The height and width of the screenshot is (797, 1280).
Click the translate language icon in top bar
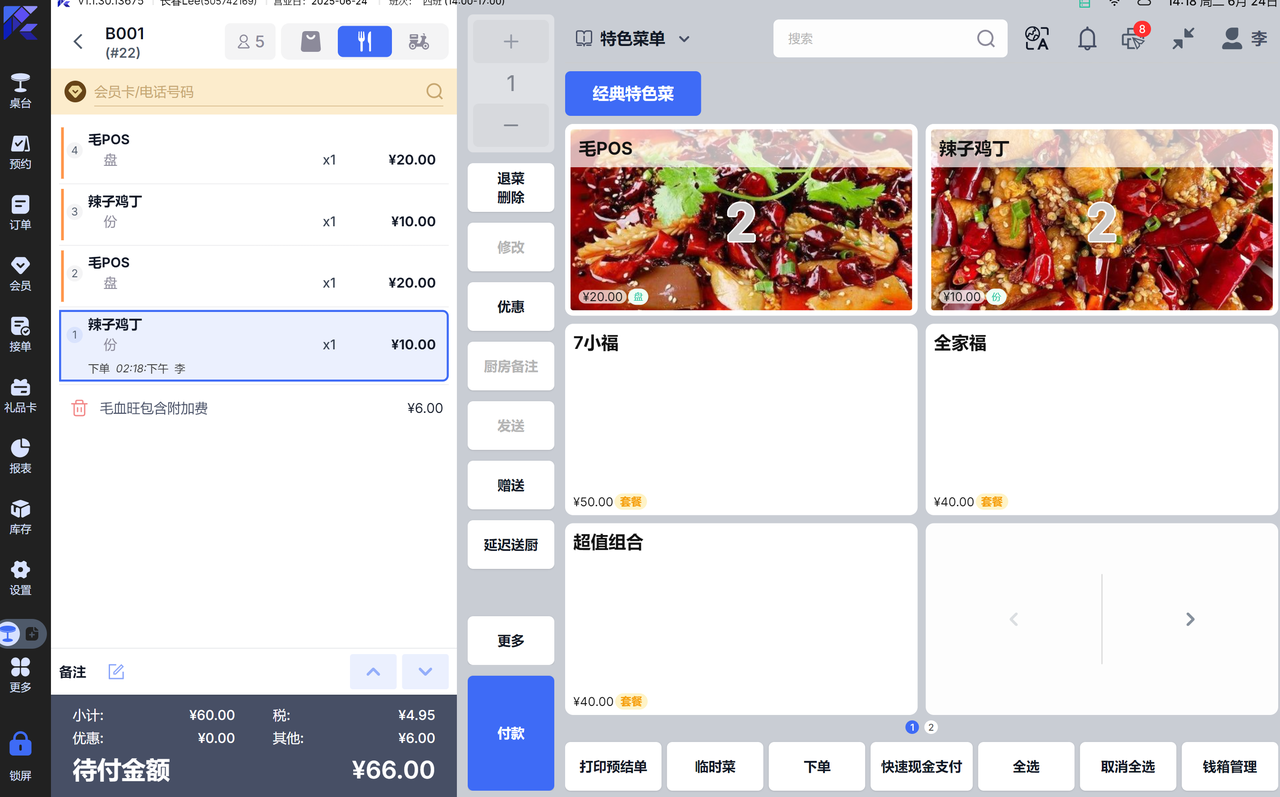[1037, 39]
